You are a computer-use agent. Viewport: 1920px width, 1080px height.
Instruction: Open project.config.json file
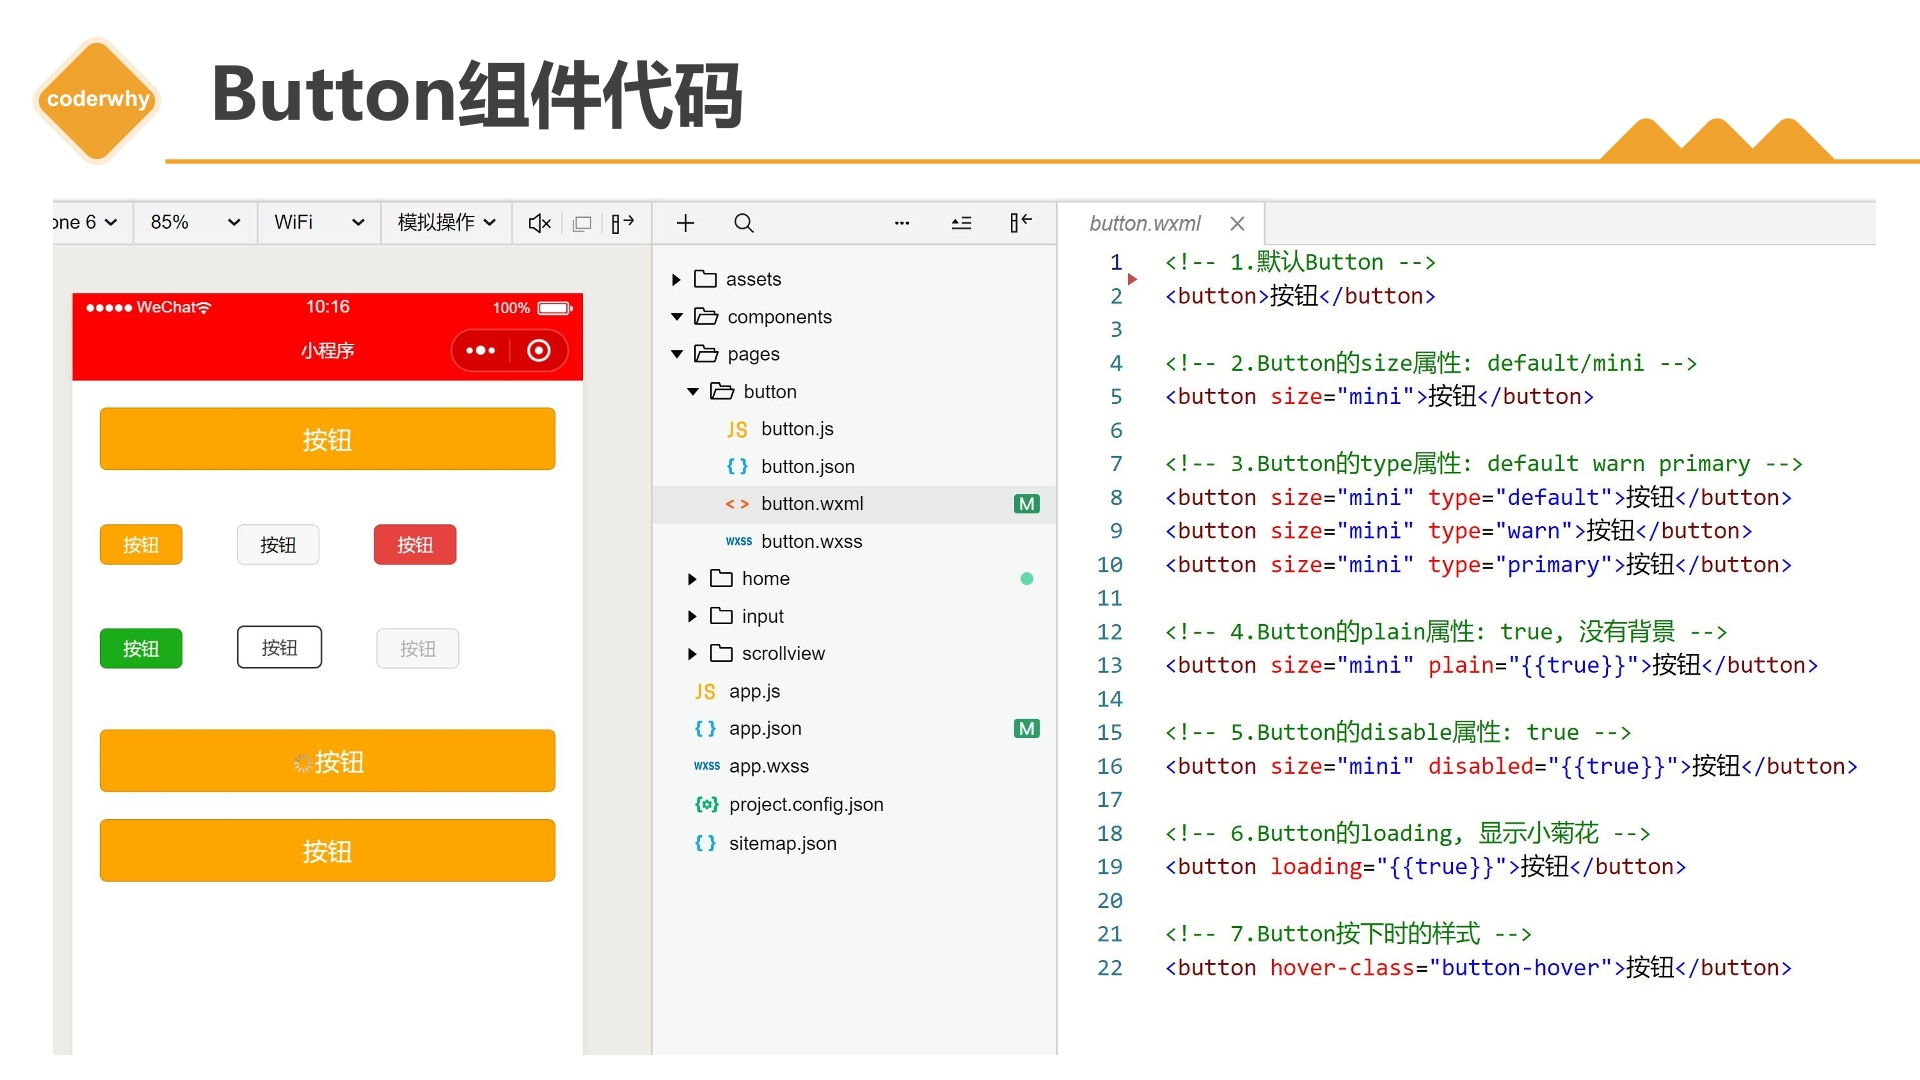click(855, 804)
